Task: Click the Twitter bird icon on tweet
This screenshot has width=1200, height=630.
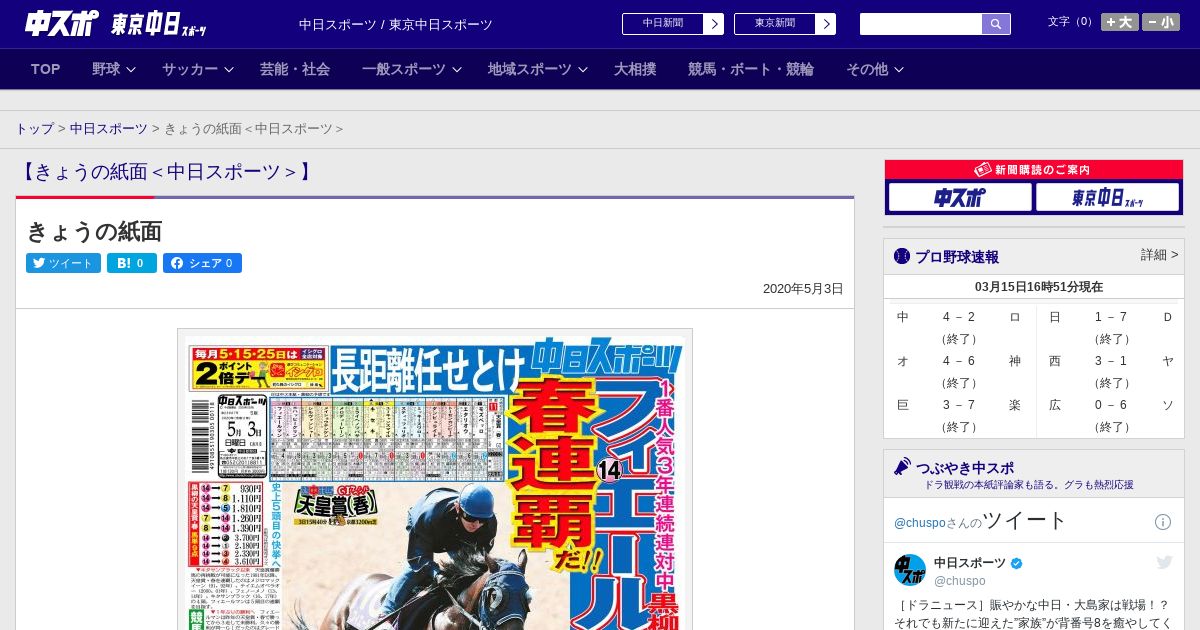Action: tap(1164, 562)
